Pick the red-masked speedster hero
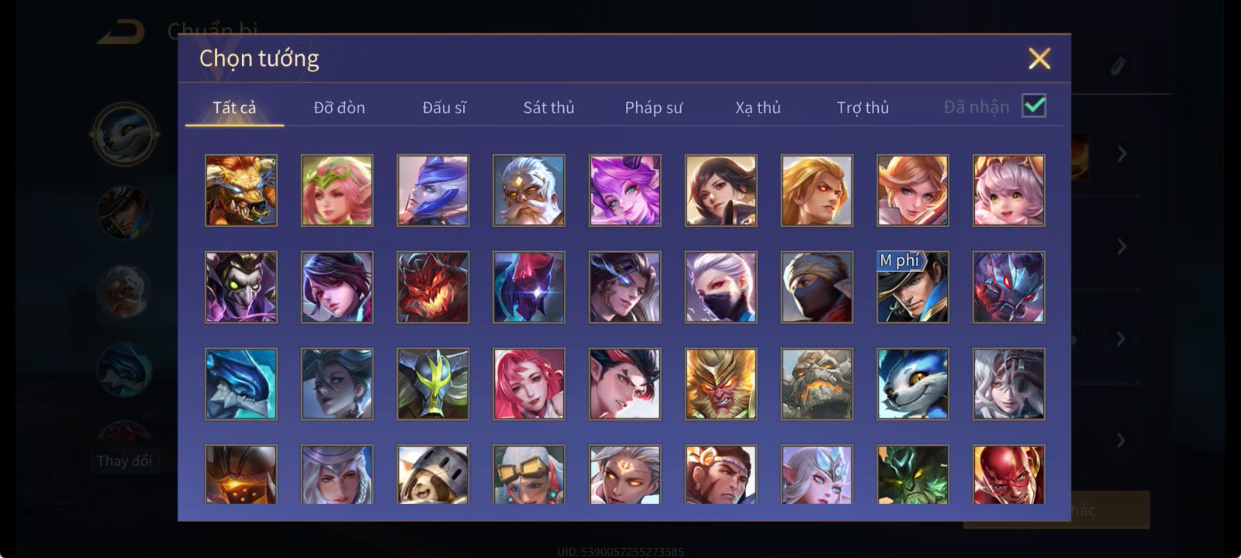Viewport: 1241px width, 558px height. coord(1009,475)
